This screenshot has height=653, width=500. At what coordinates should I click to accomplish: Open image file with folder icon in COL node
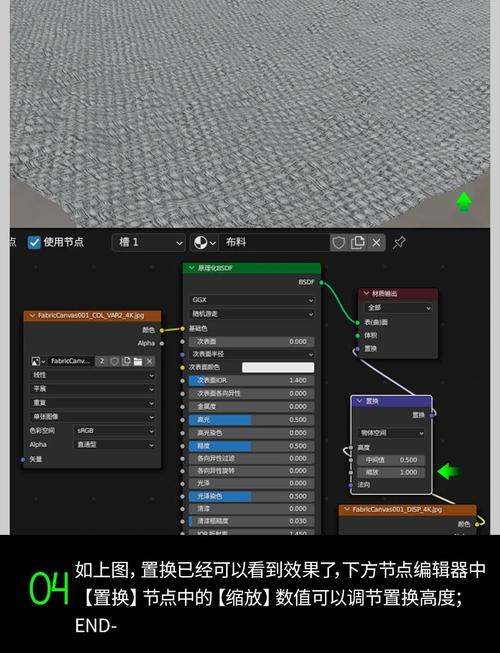pyautogui.click(x=138, y=361)
